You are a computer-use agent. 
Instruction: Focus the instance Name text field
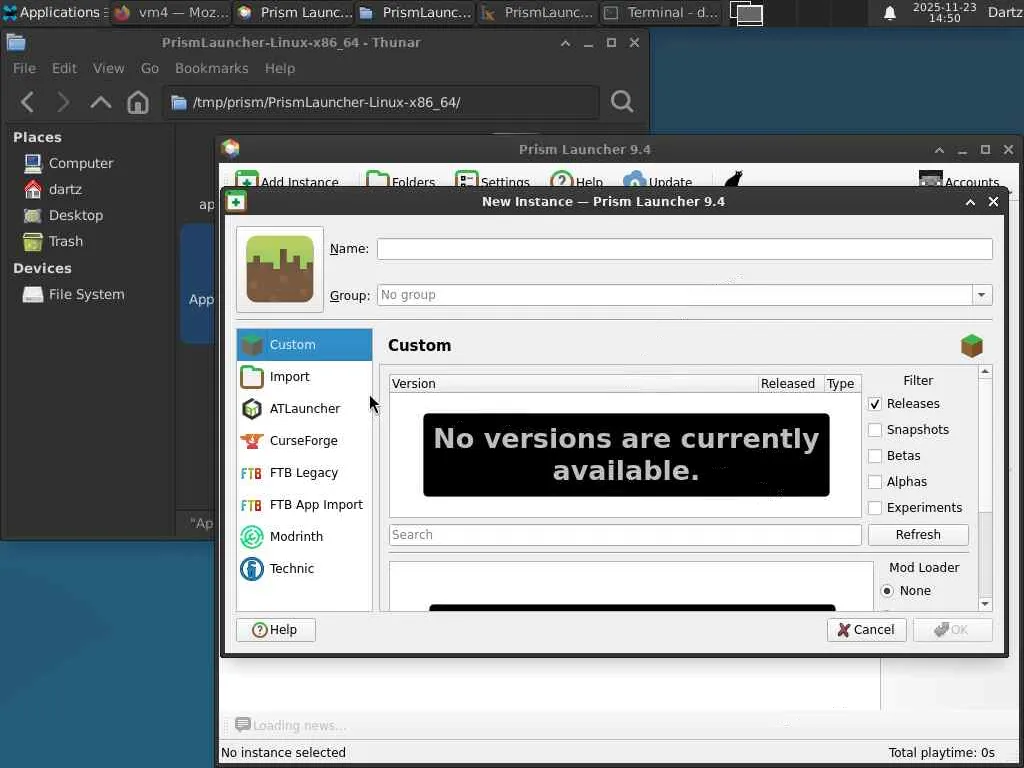coord(684,249)
